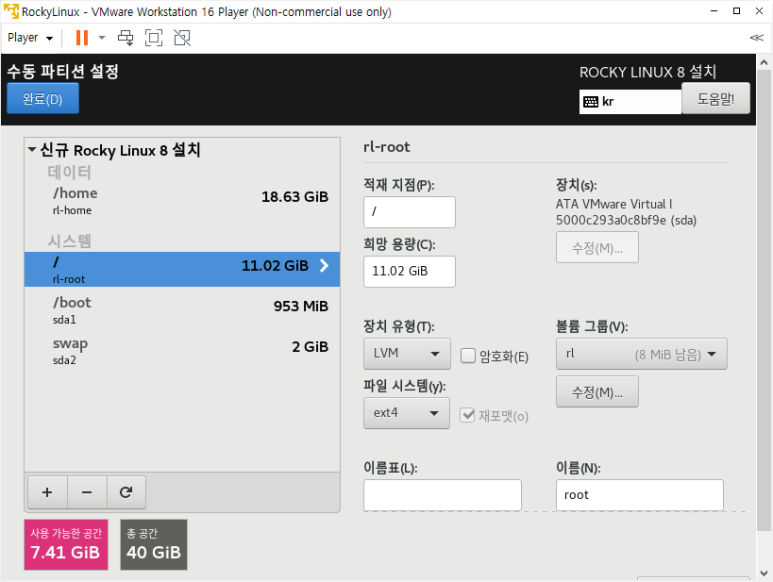Click ATA VMware Virtual I device text
The height and width of the screenshot is (582, 773).
(614, 204)
